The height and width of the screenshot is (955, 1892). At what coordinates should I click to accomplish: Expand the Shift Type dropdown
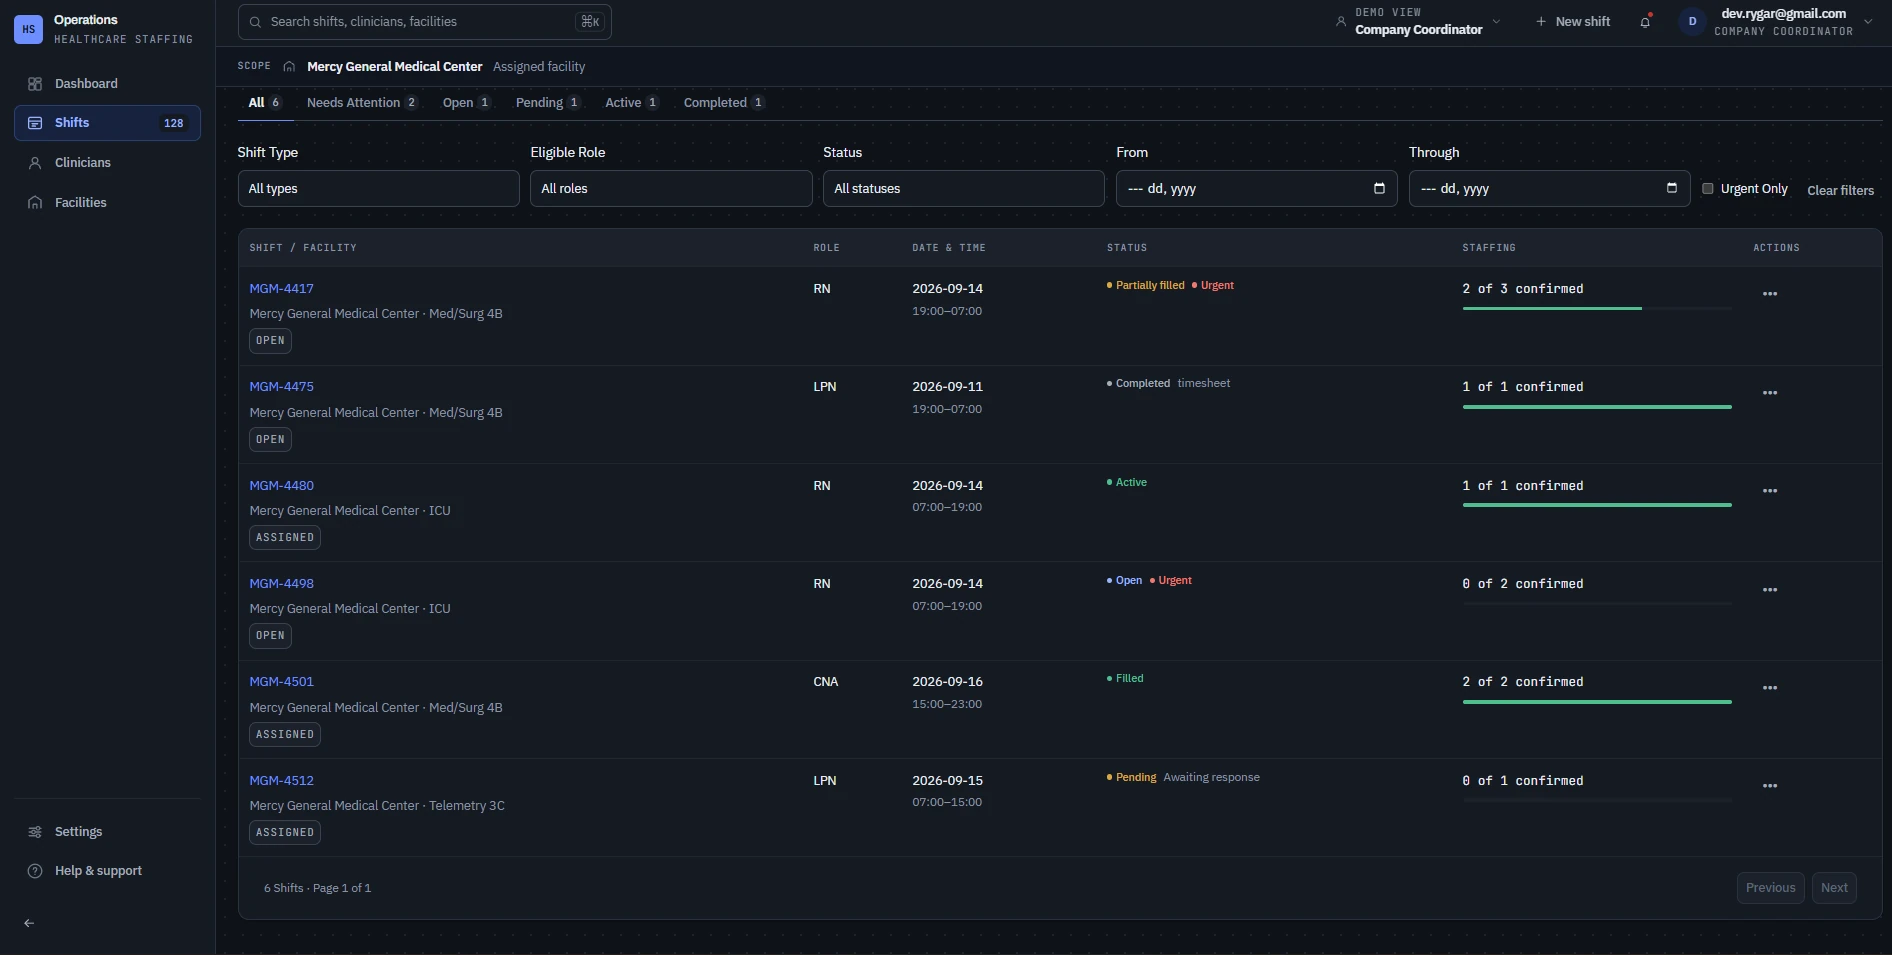pos(378,188)
